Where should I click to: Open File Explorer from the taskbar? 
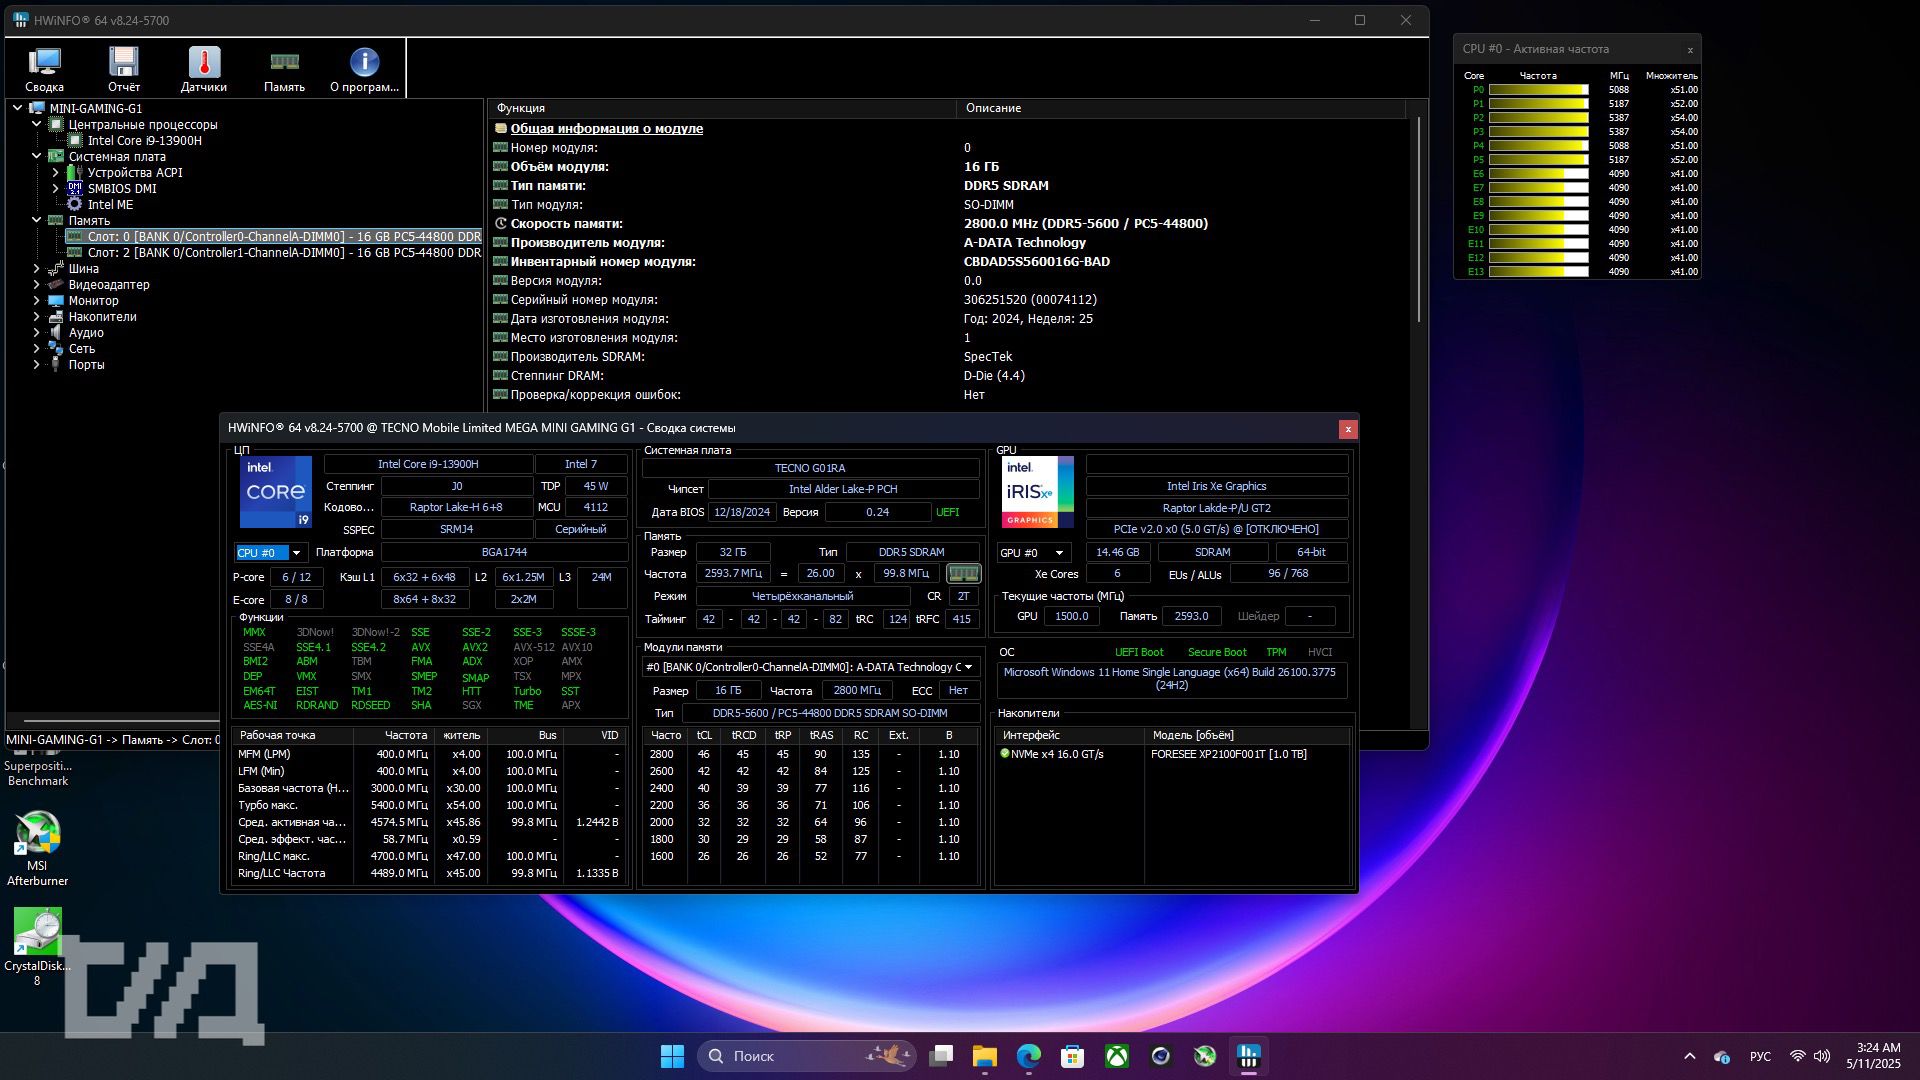click(x=985, y=1056)
